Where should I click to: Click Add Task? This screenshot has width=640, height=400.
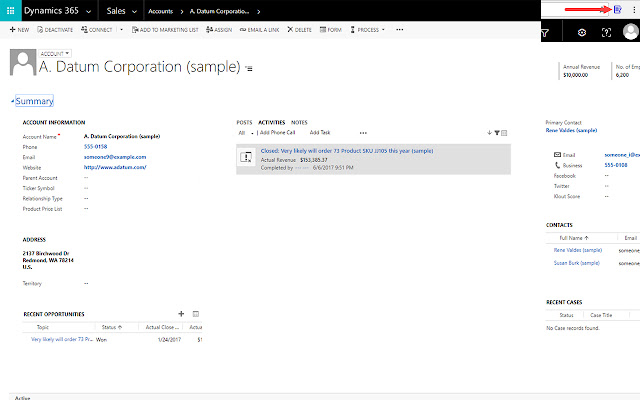click(320, 133)
